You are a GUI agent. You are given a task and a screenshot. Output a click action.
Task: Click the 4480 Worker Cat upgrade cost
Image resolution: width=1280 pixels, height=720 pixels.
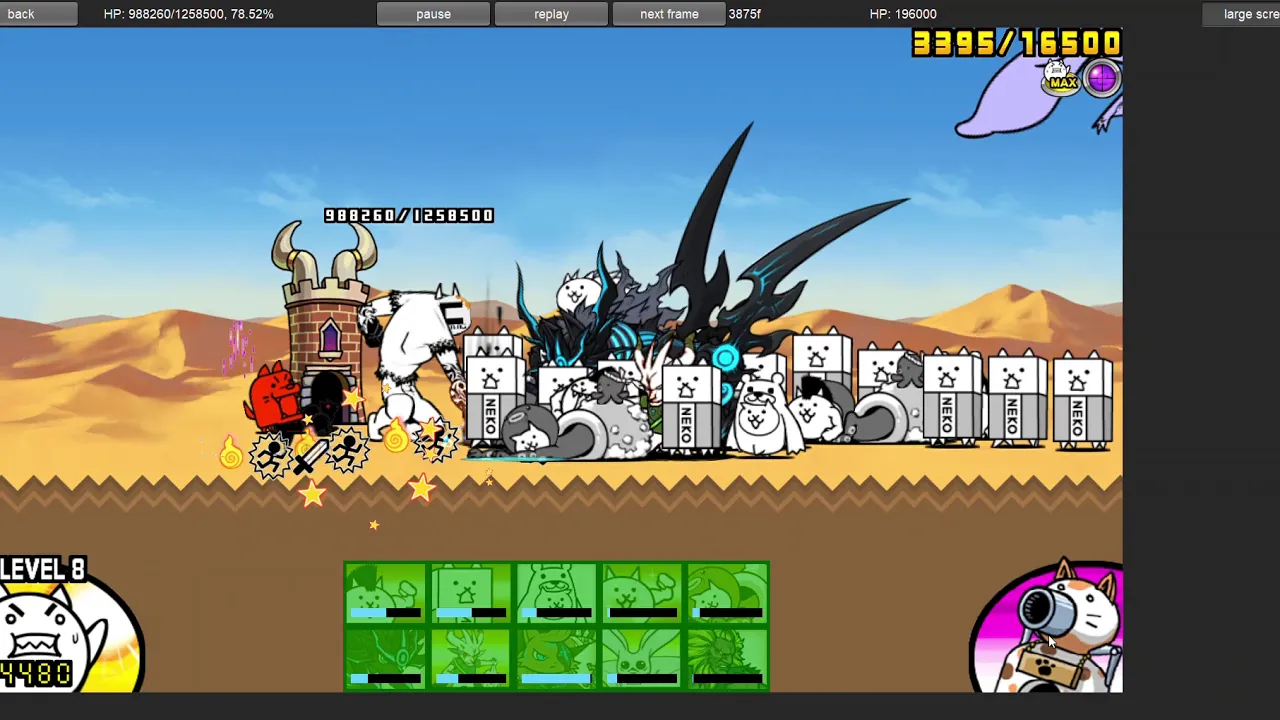(36, 674)
